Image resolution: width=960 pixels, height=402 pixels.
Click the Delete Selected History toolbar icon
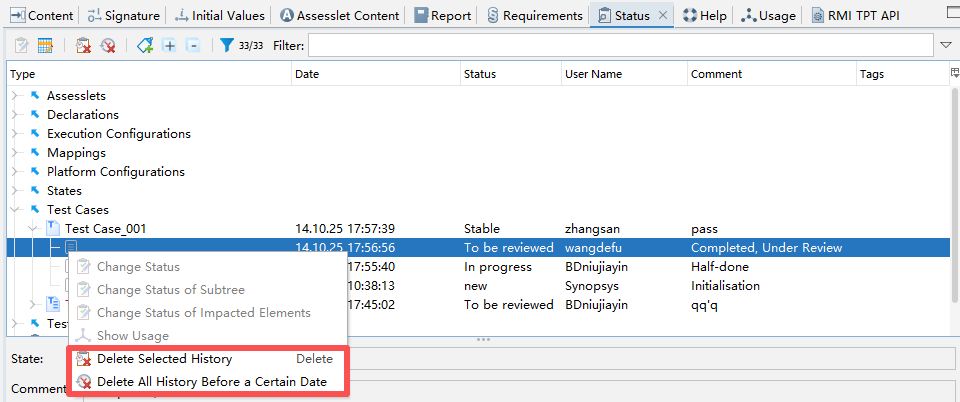(x=84, y=46)
